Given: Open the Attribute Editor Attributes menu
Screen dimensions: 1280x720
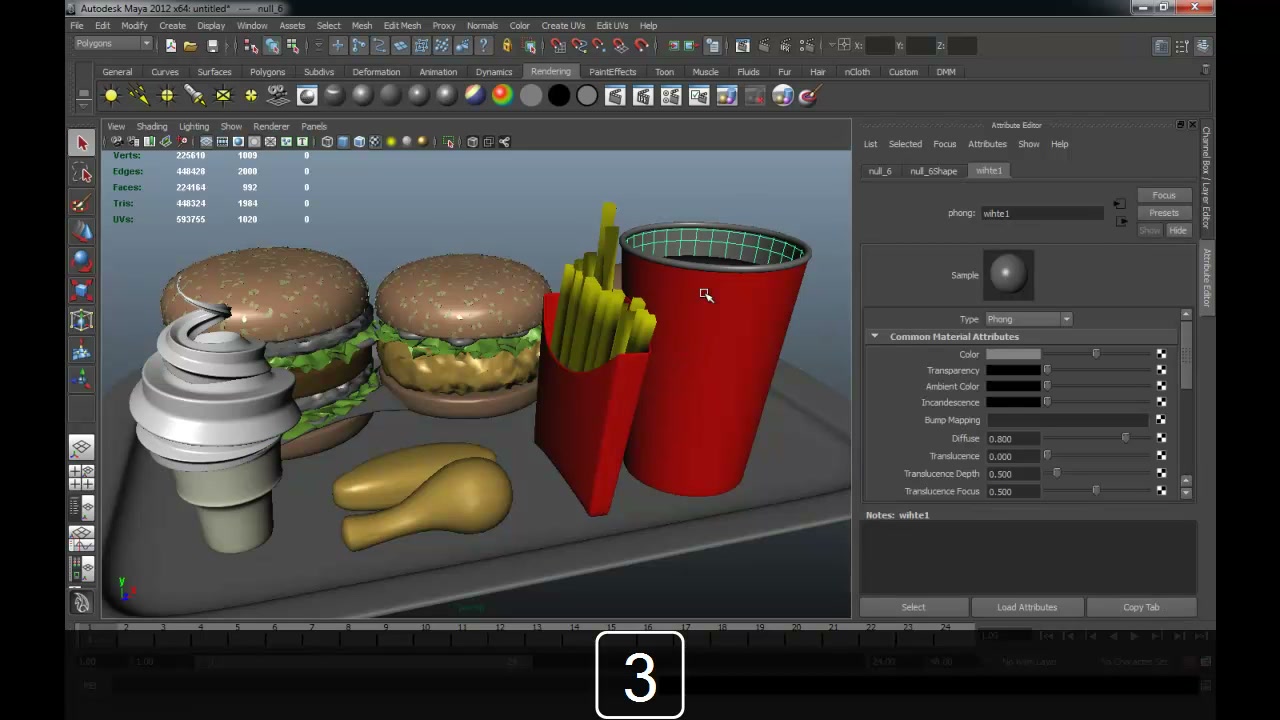Looking at the screenshot, I should click(987, 144).
